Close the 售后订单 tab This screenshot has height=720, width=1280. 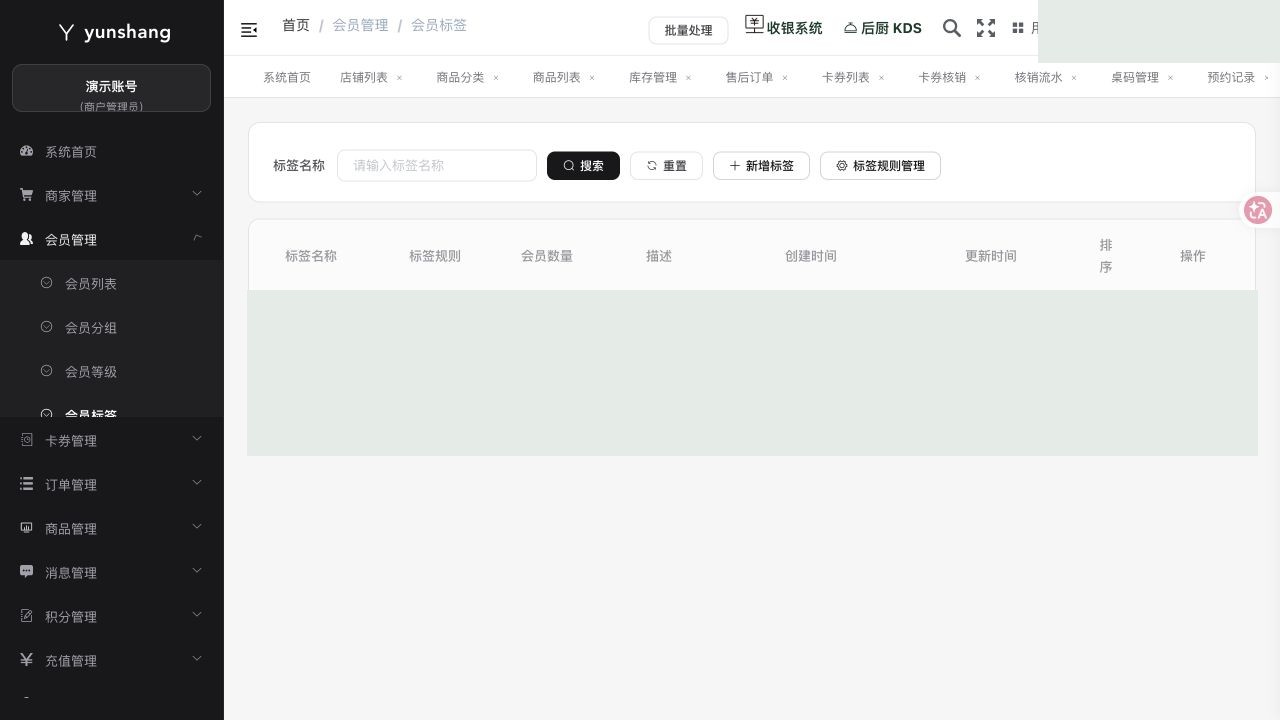coord(785,78)
